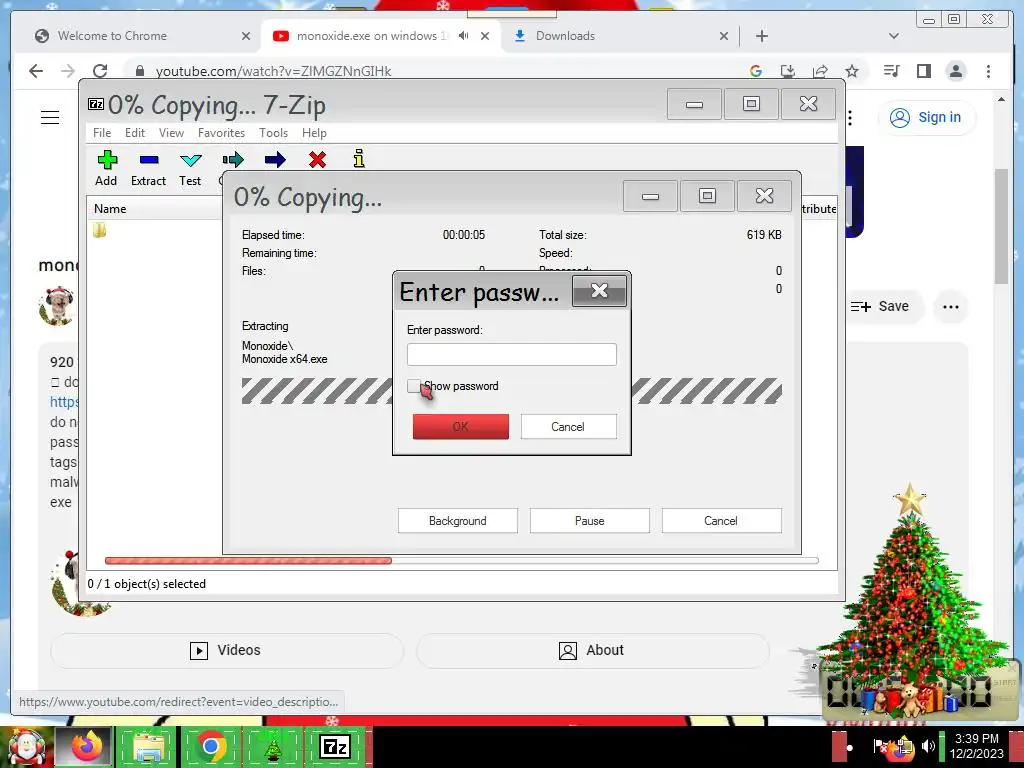Open the Santa Start button
The image size is (1024, 768).
(x=26, y=746)
